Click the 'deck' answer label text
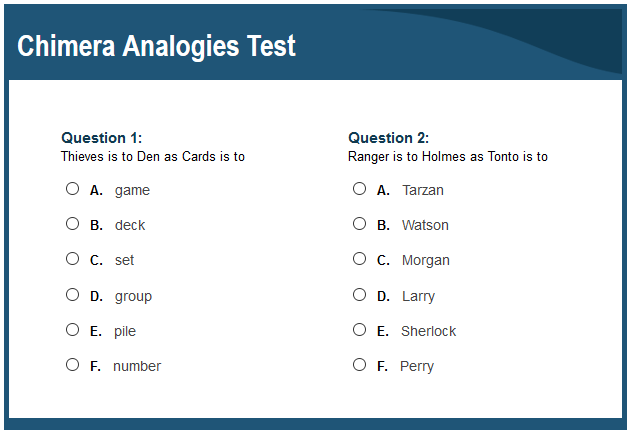Screen dimensions: 631x434 tap(130, 225)
